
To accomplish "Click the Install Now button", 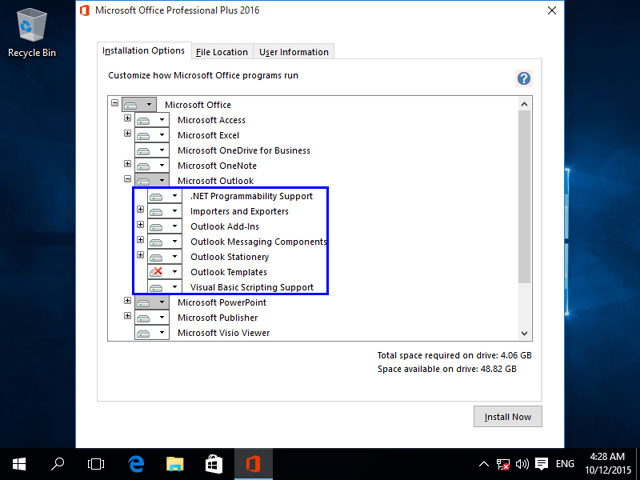I will [x=508, y=417].
